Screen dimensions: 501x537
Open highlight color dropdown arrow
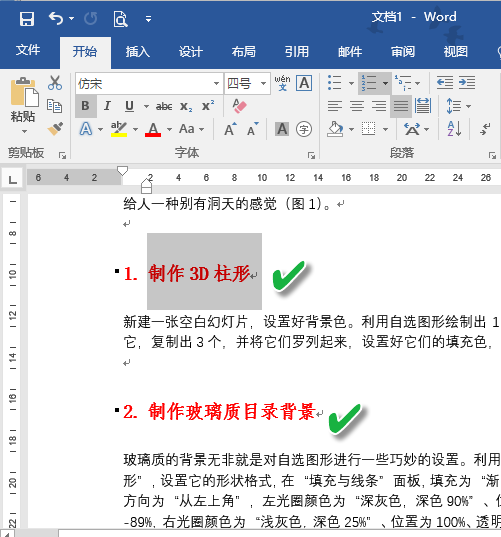pyautogui.click(x=135, y=129)
